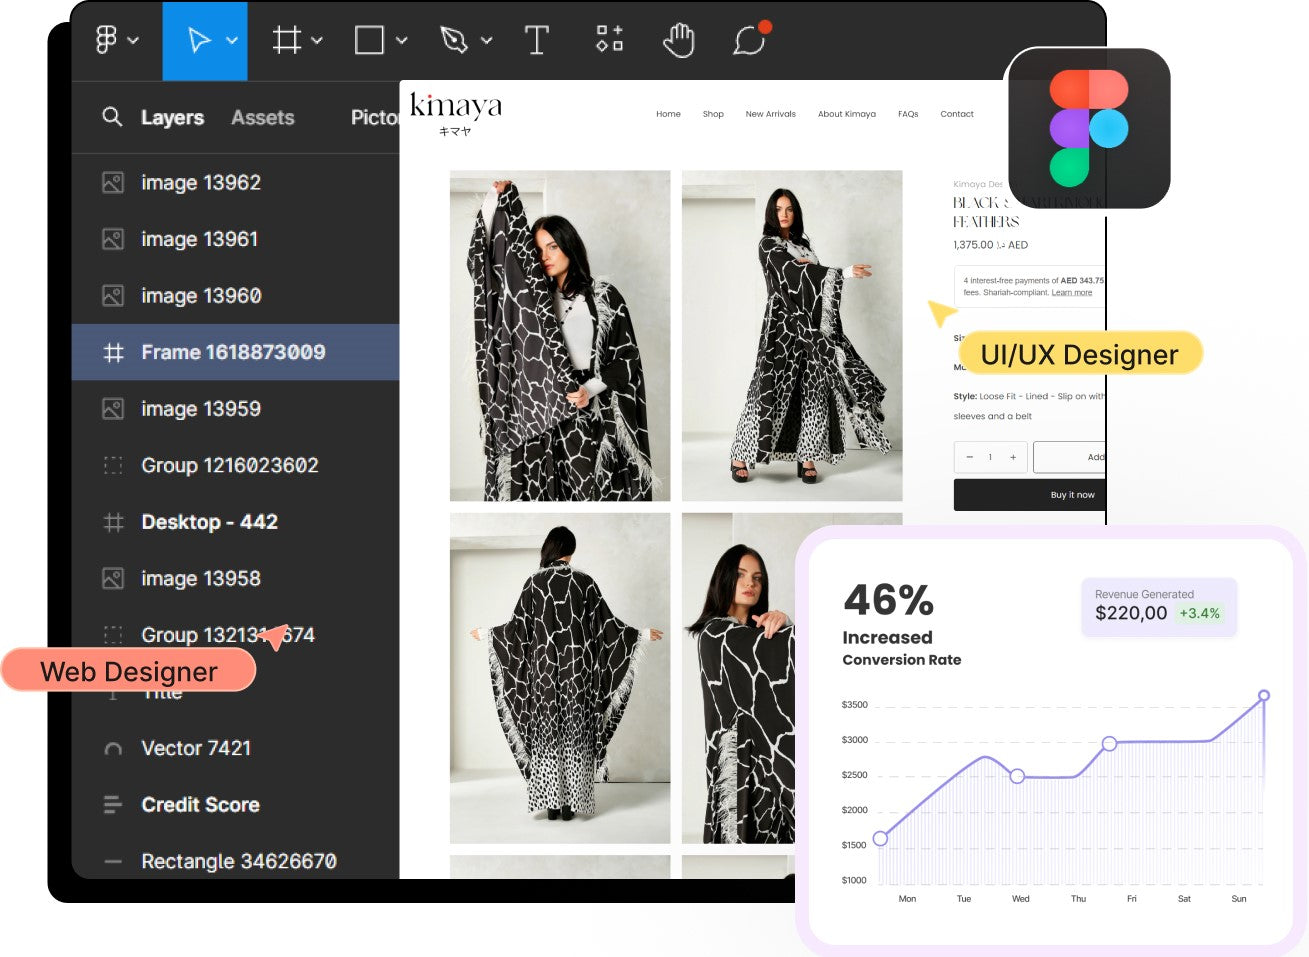Activate the Hand tool
The height and width of the screenshot is (957, 1309).
(x=679, y=40)
